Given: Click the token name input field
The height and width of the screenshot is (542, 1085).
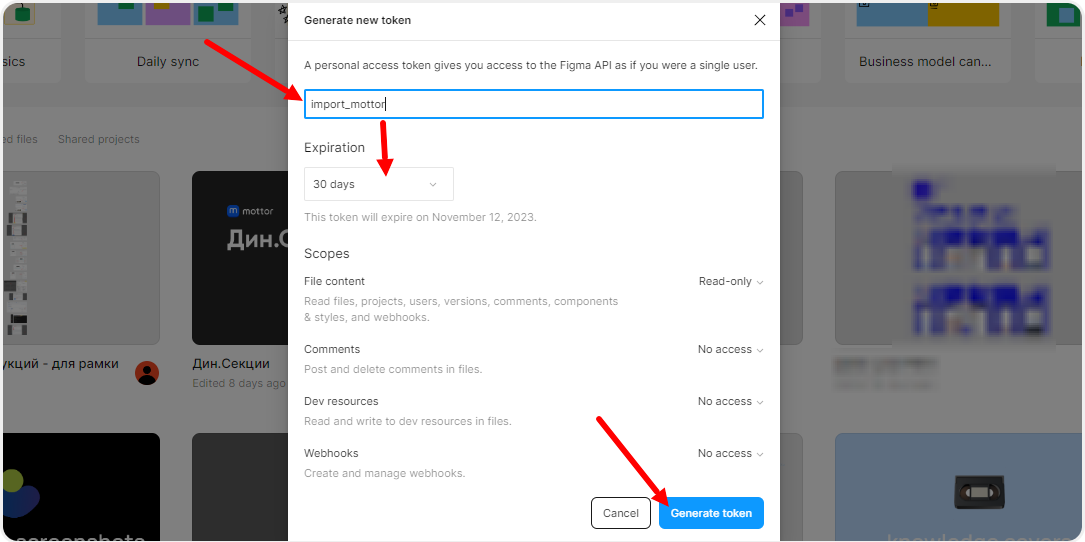Looking at the screenshot, I should (534, 104).
